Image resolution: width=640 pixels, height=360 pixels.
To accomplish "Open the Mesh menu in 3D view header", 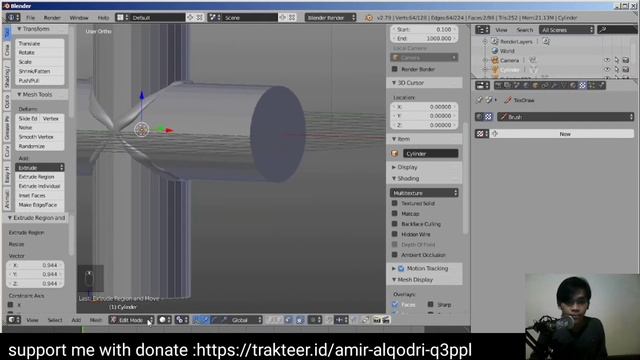I will tap(96, 320).
